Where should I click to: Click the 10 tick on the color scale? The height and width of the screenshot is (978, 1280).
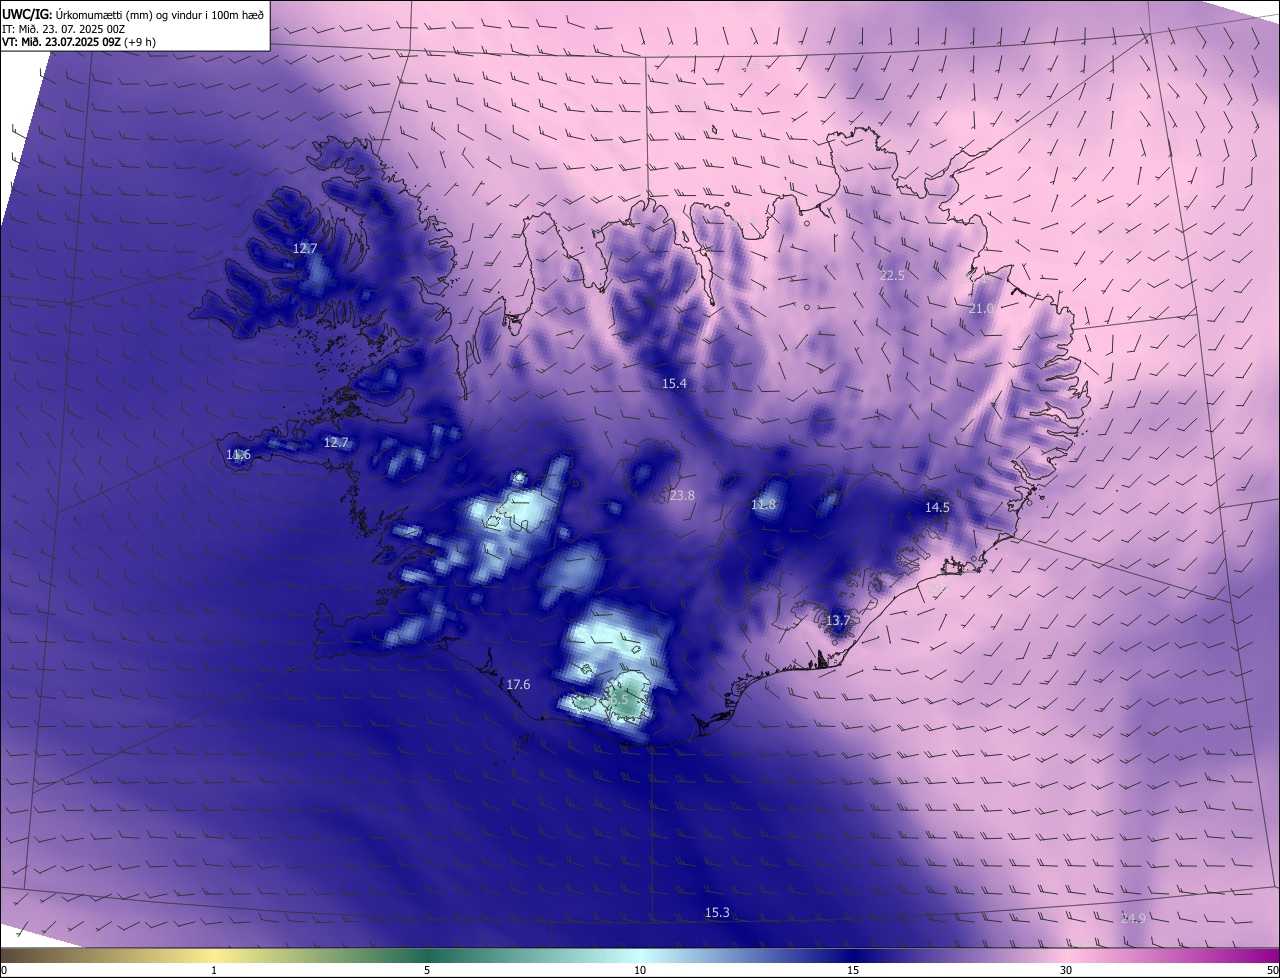click(x=640, y=970)
